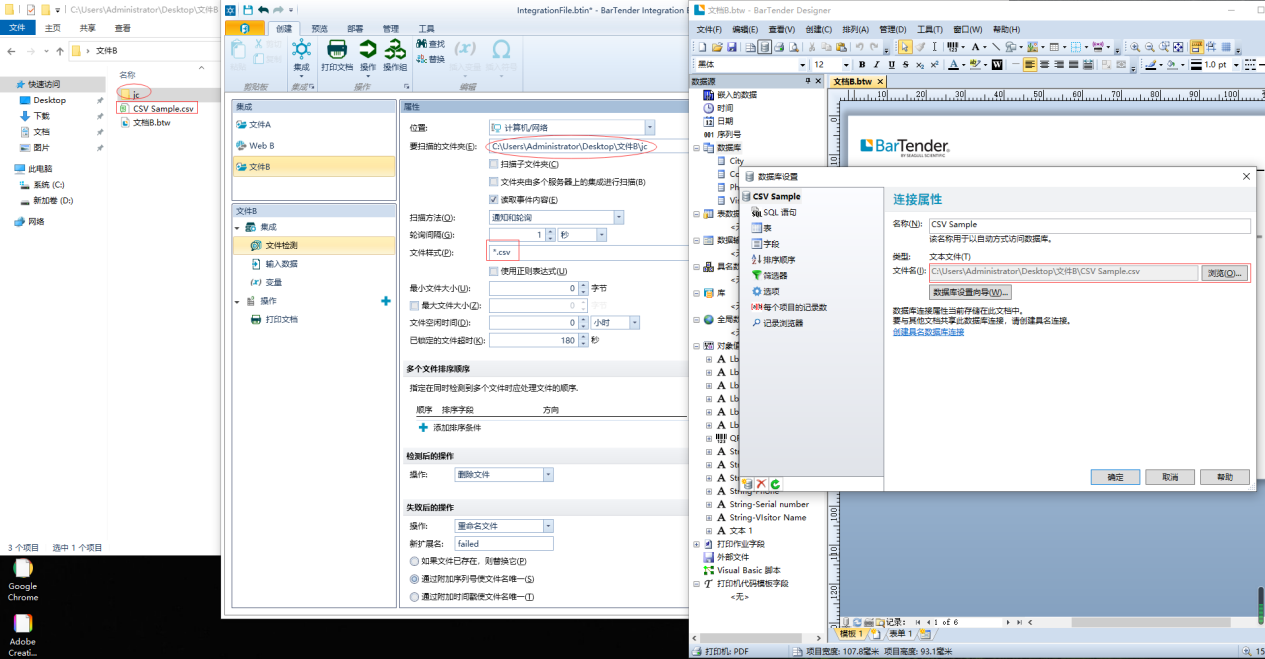The image size is (1265, 659).
Task: Switch to the 部署 ribbon tab
Action: tap(355, 29)
